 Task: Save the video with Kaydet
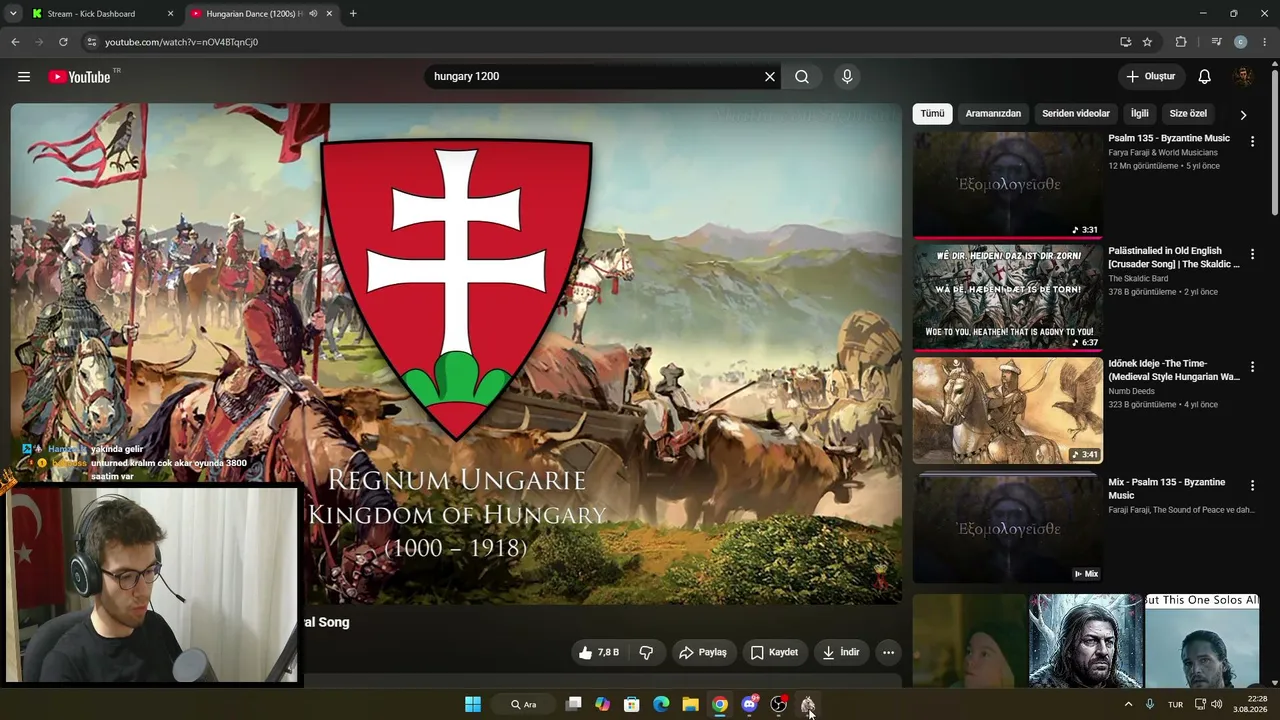[x=775, y=653]
